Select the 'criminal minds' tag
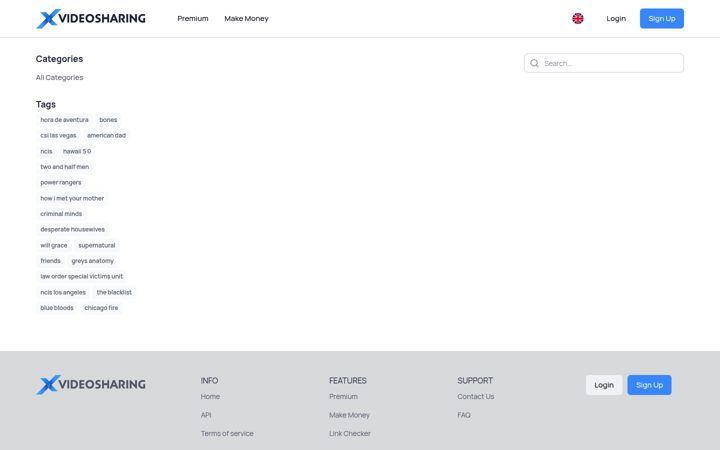Image resolution: width=720 pixels, height=450 pixels. (x=61, y=214)
